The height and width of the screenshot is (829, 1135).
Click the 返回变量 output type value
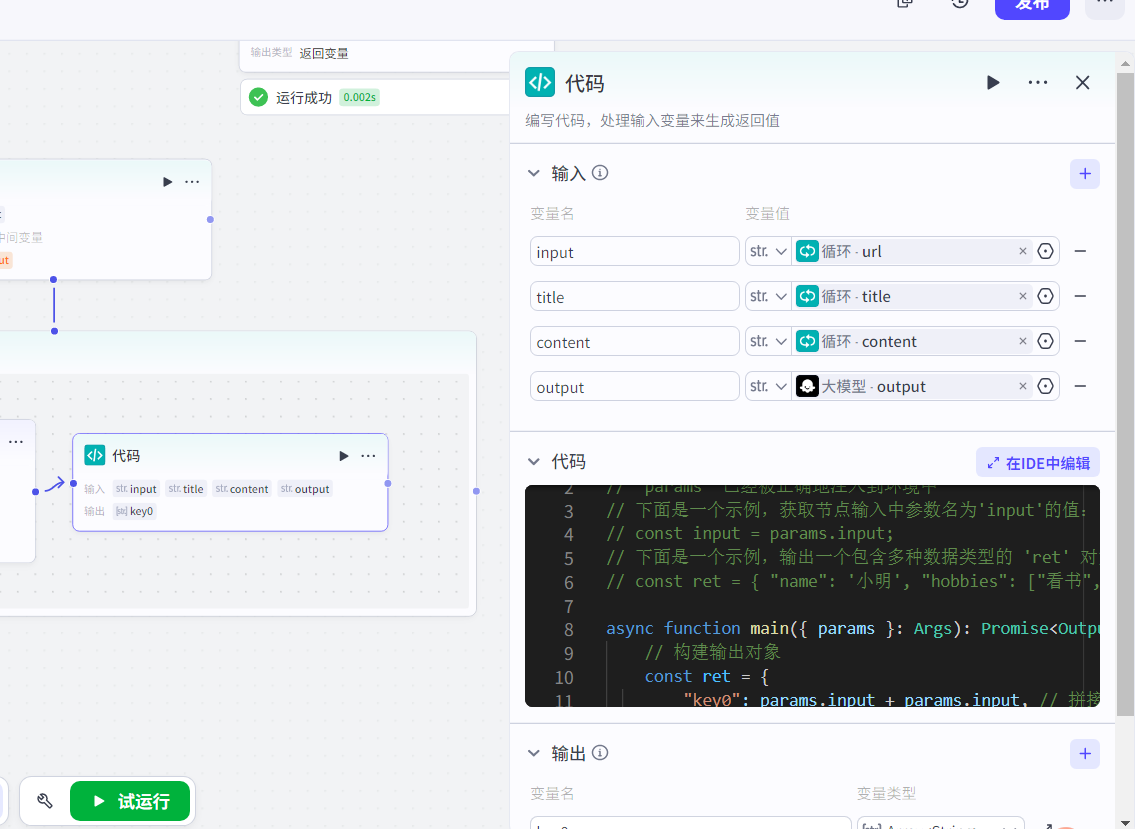pos(324,53)
